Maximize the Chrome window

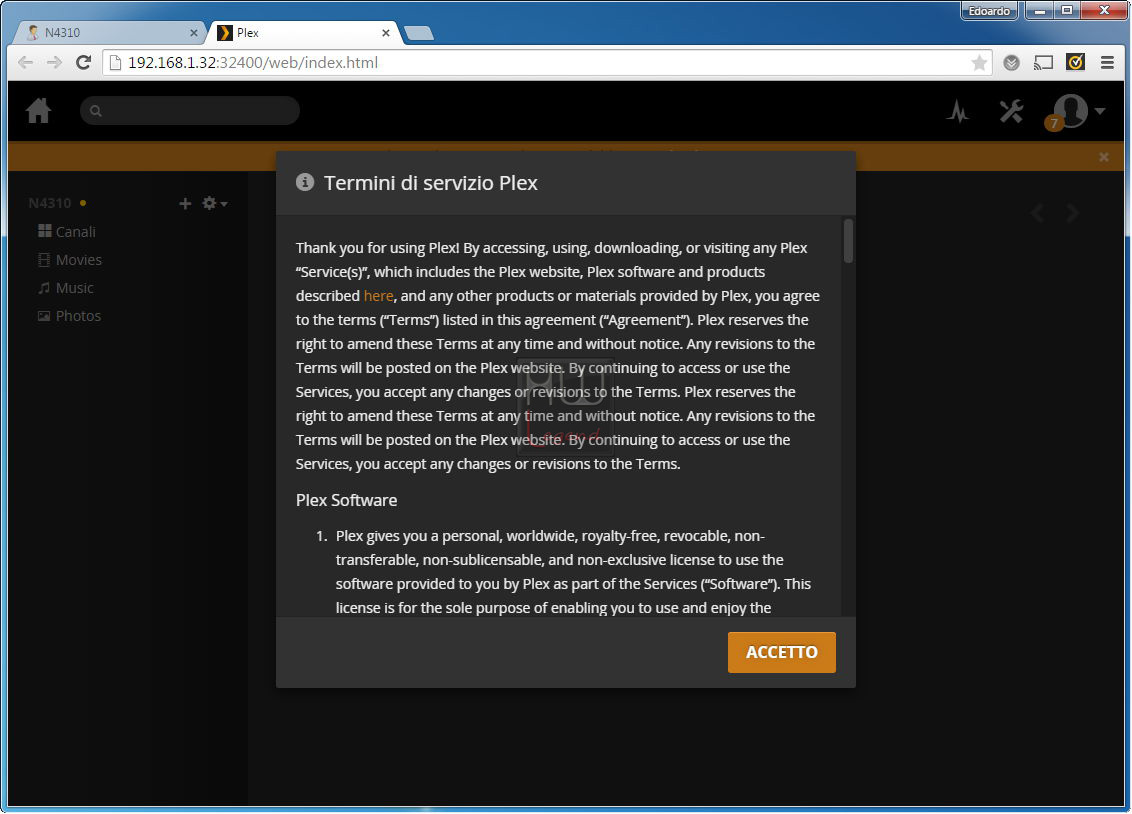(x=1066, y=11)
